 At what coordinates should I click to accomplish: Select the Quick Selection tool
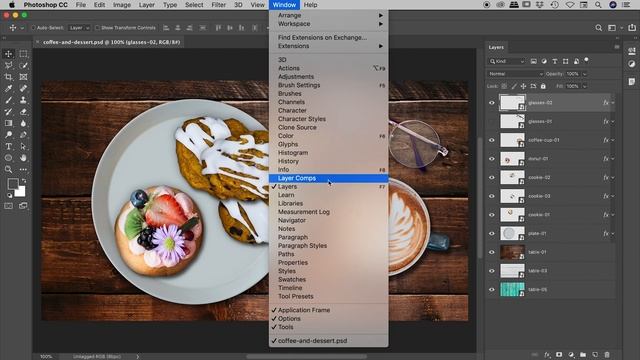[x=23, y=65]
